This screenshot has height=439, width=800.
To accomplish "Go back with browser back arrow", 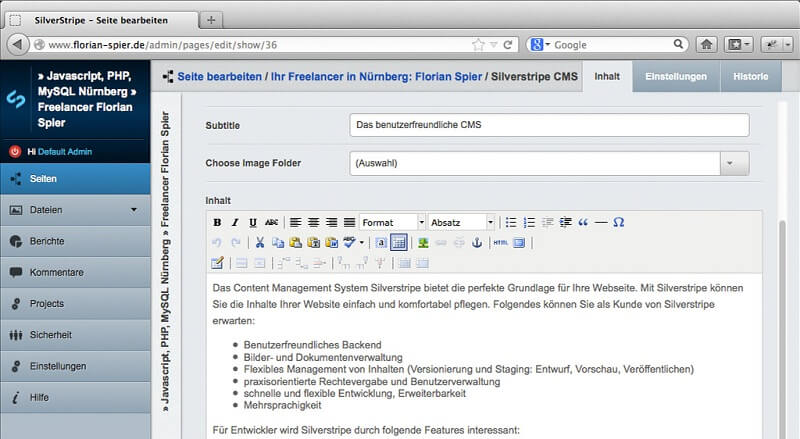I will (17, 45).
